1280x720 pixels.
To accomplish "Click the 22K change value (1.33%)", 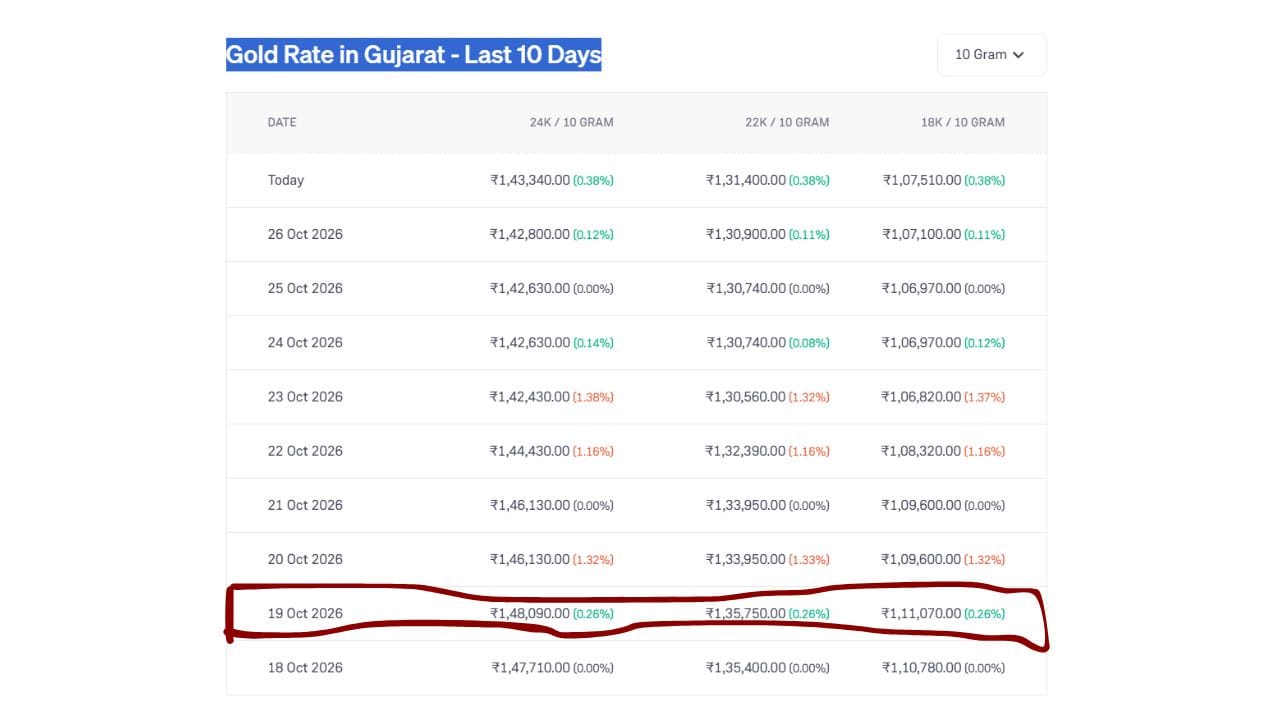I will (x=809, y=560).
